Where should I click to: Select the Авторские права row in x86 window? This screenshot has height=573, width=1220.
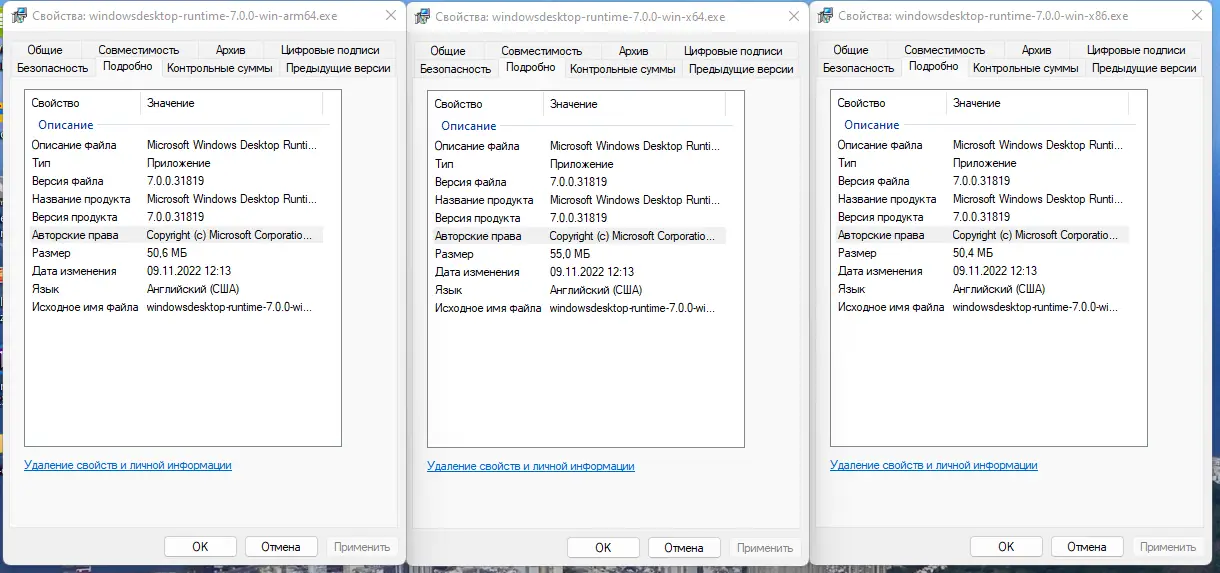point(980,235)
